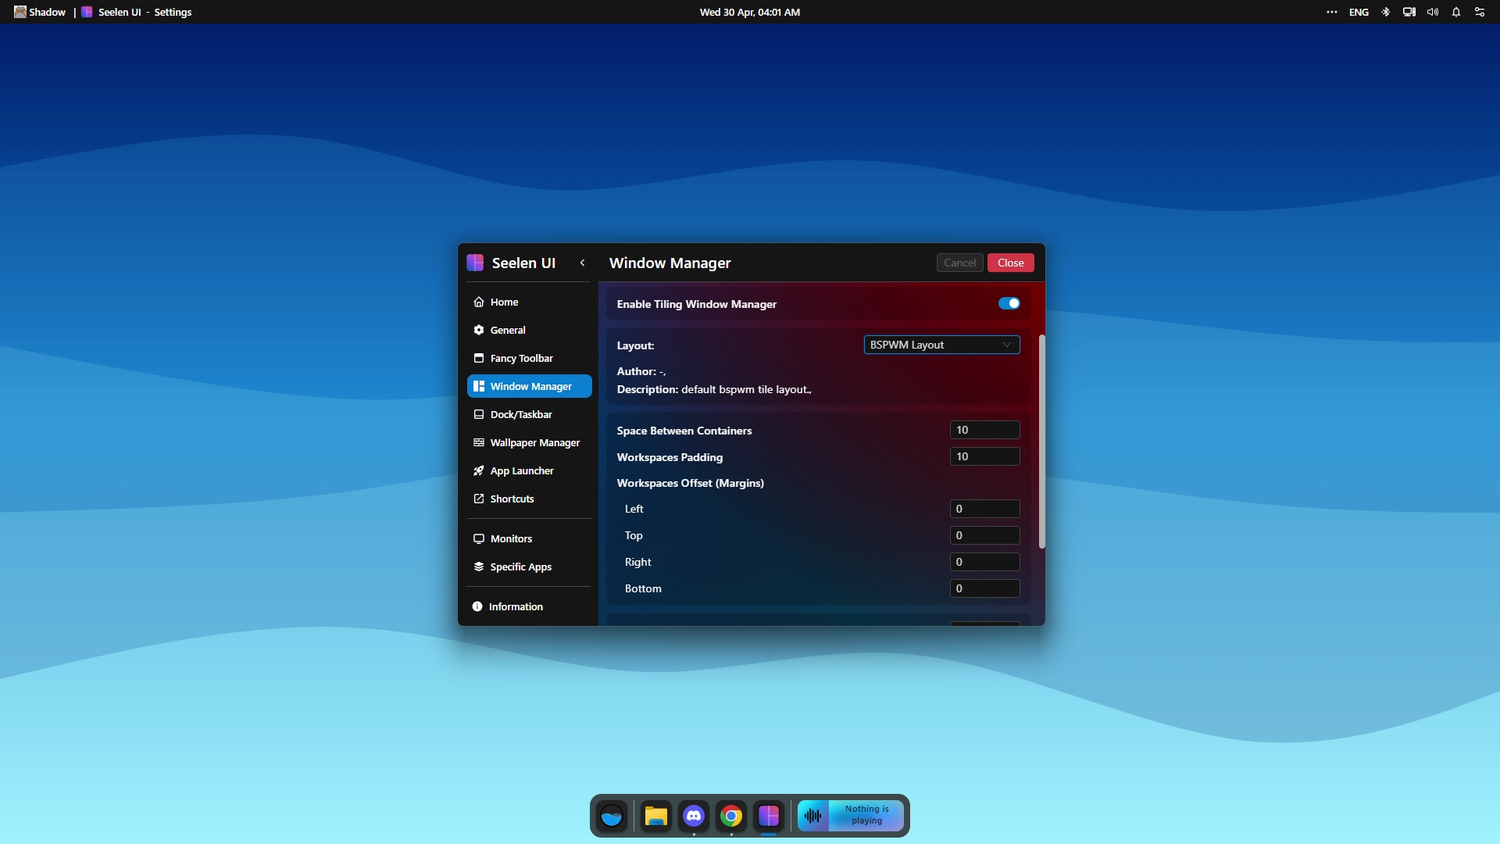
Task: Launch Google Chrome from the dock
Action: point(731,816)
